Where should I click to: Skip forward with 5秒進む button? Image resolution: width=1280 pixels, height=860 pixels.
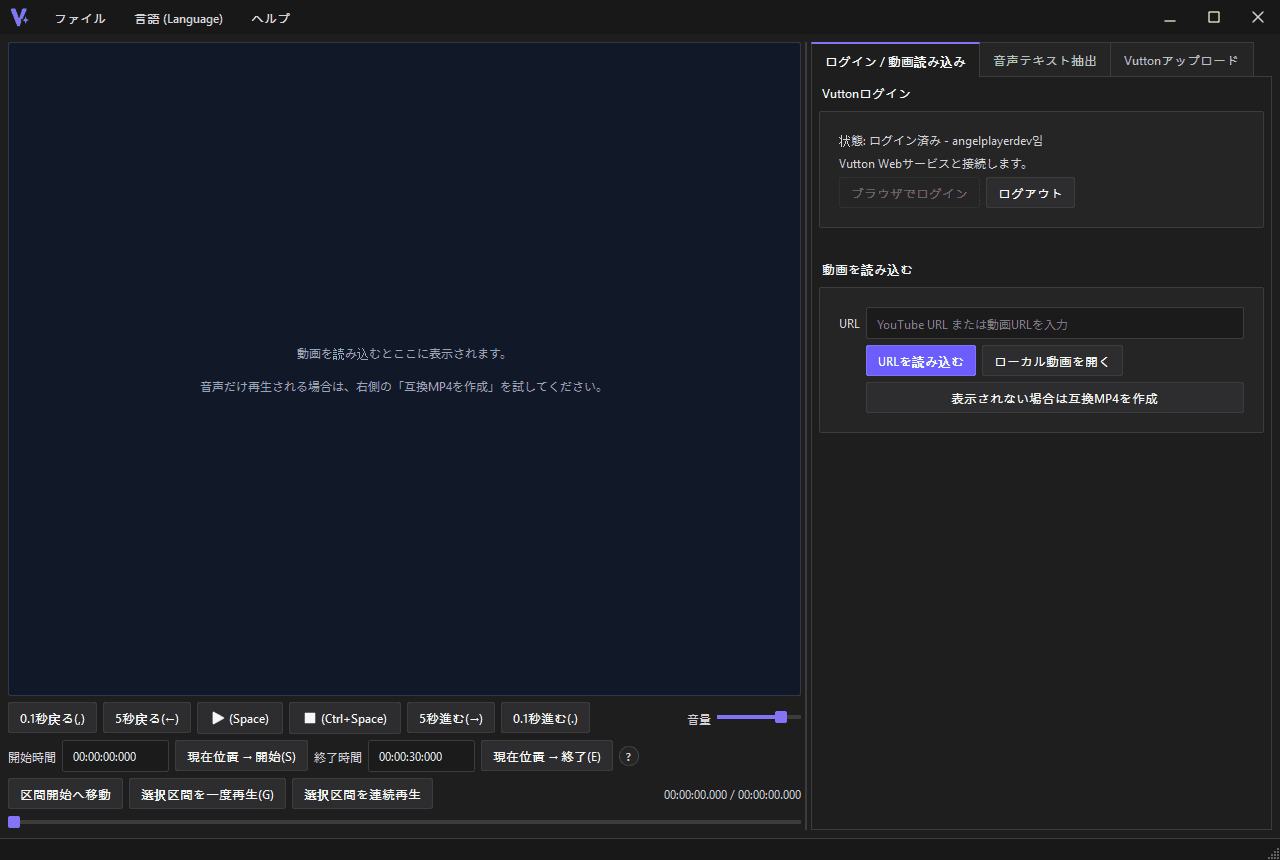(451, 718)
